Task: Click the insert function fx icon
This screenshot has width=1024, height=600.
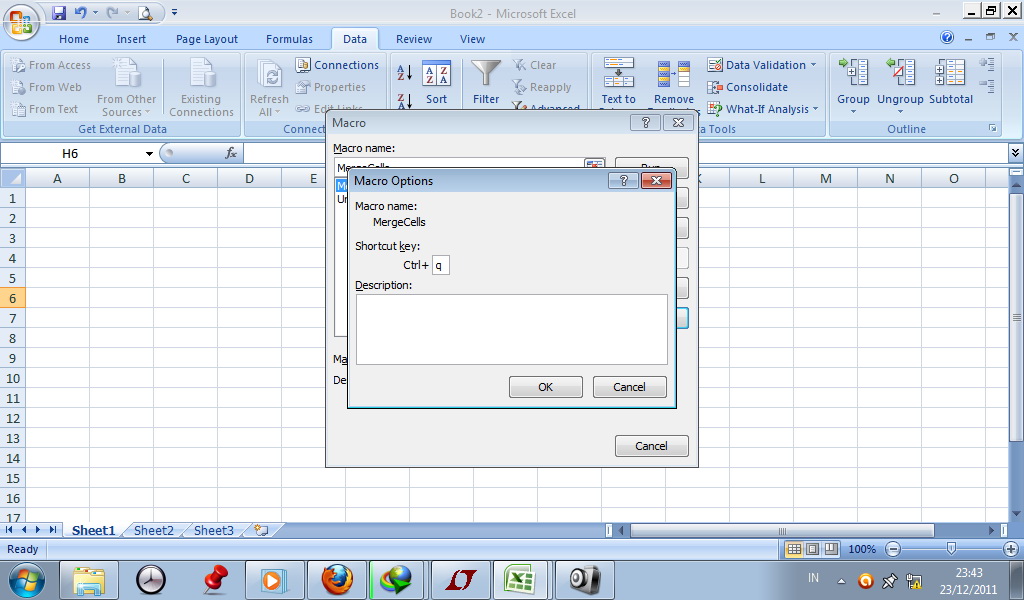Action: [x=231, y=153]
